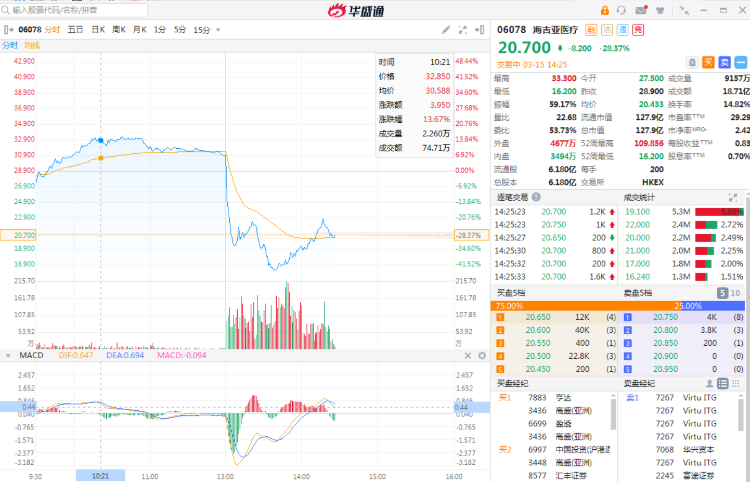750x482 pixels.
Task: Select the 5分 interval tab
Action: tap(180, 30)
